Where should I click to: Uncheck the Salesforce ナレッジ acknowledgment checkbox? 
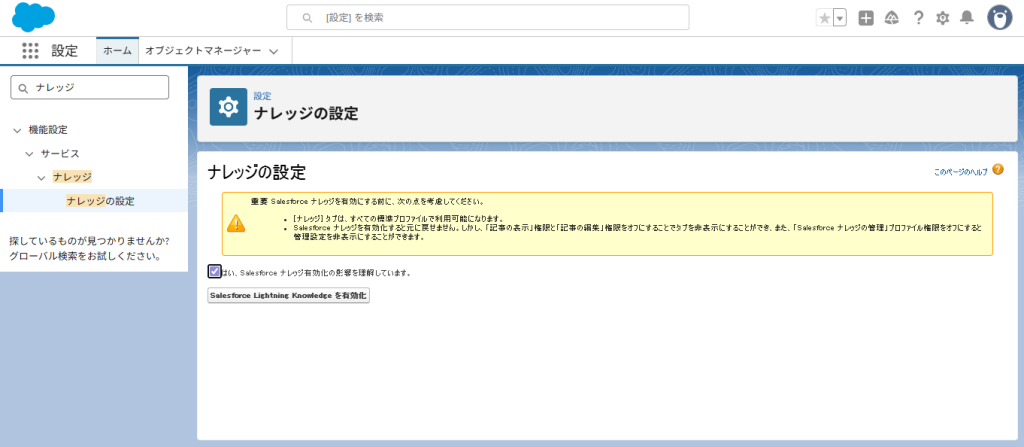pos(215,271)
